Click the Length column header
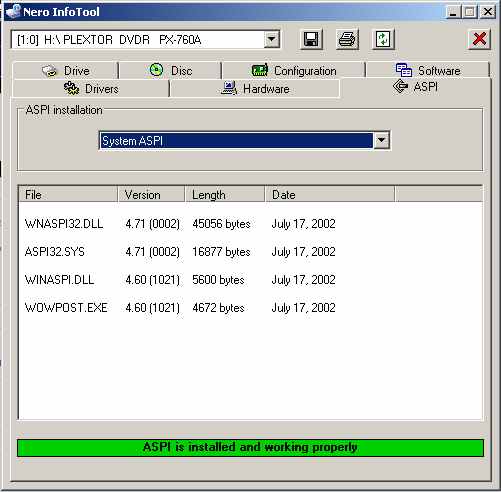Viewport: 501px width, 492px height. pyautogui.click(x=225, y=195)
